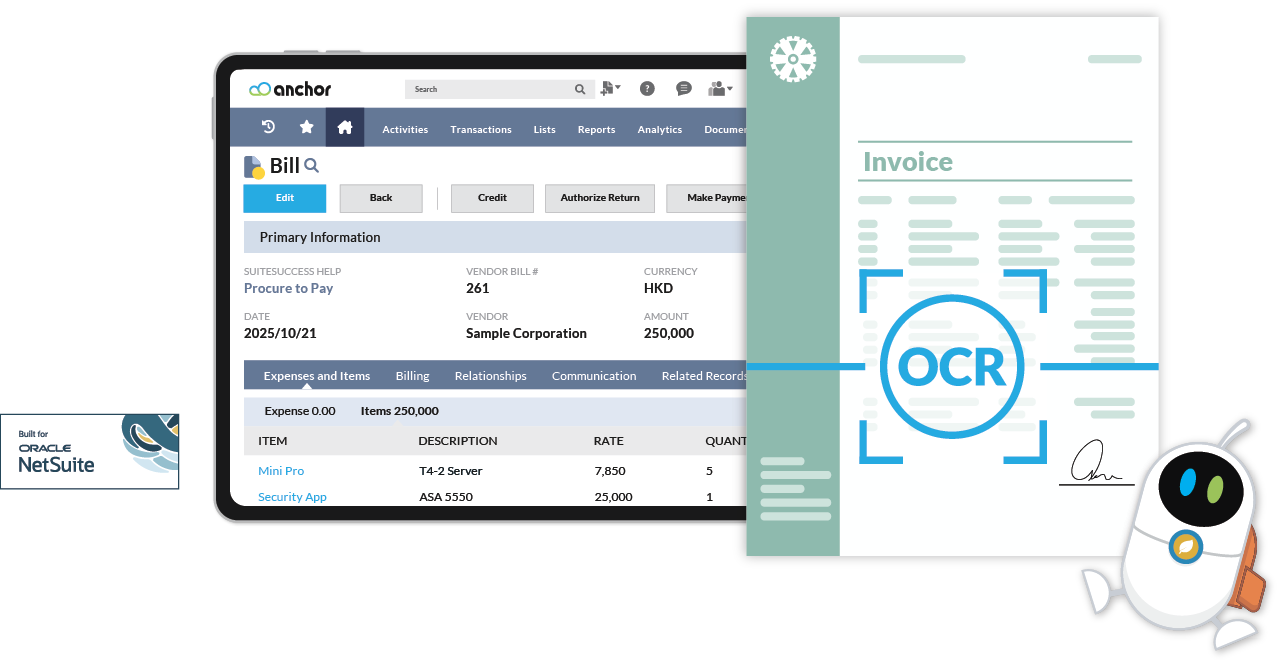1280x665 pixels.
Task: Click the anchor logo
Action: click(290, 89)
